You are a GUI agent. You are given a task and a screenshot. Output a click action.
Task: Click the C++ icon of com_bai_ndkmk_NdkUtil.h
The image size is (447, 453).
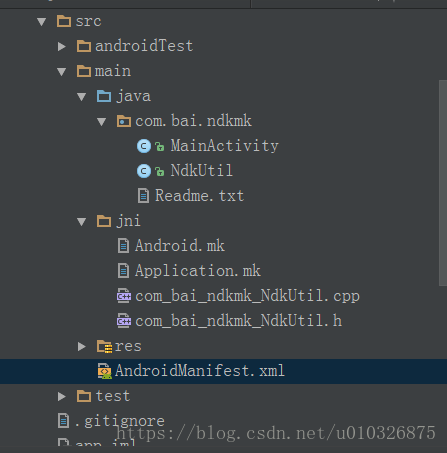(124, 321)
